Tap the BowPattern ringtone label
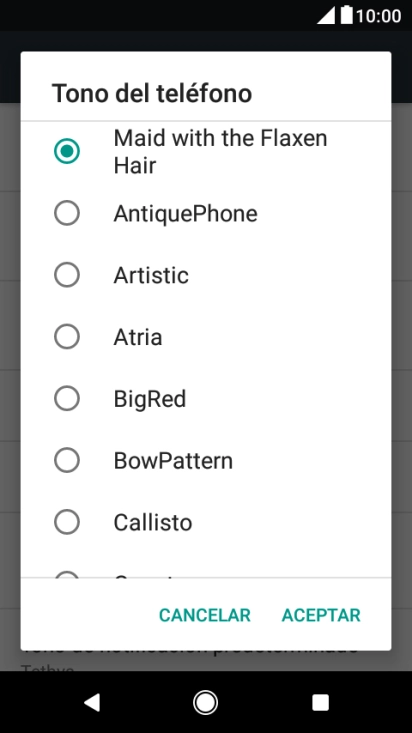The image size is (412, 733). 173,461
